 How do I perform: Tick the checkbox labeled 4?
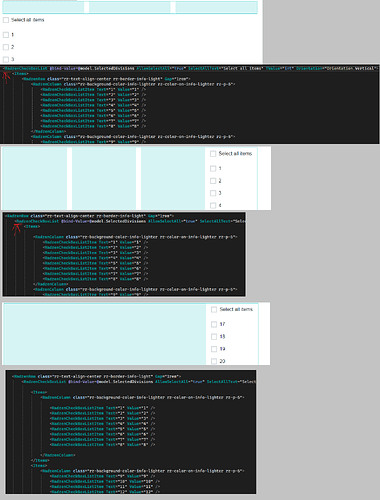tap(213, 205)
